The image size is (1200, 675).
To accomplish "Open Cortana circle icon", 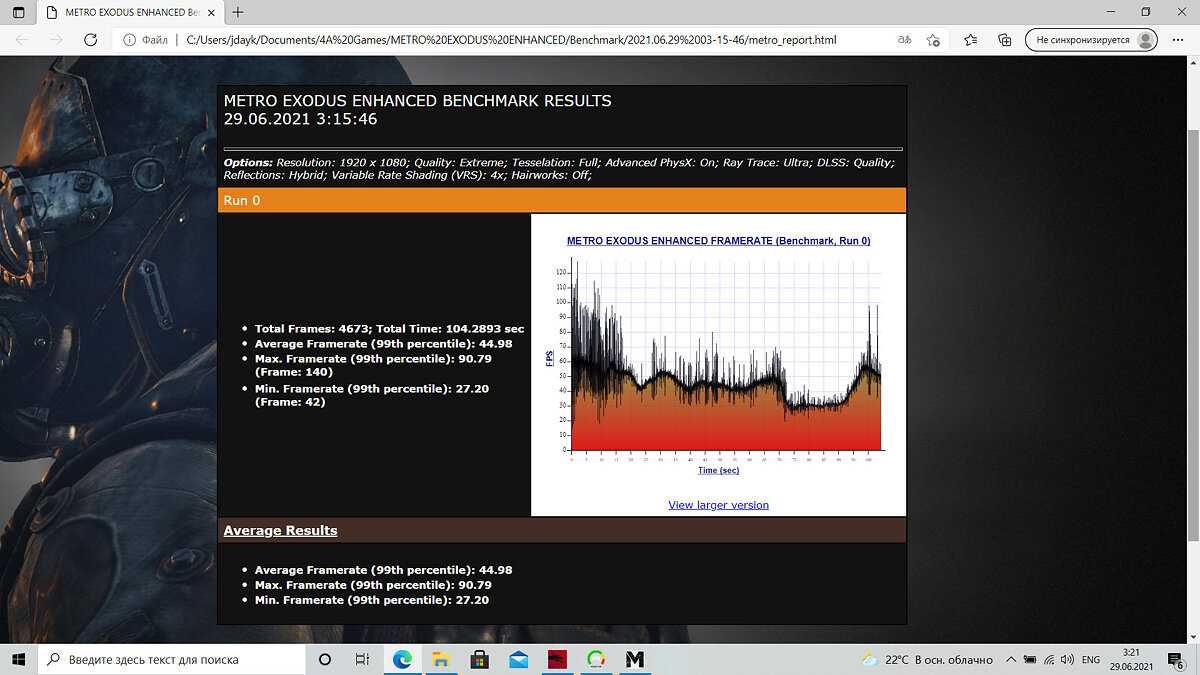I will (x=325, y=660).
